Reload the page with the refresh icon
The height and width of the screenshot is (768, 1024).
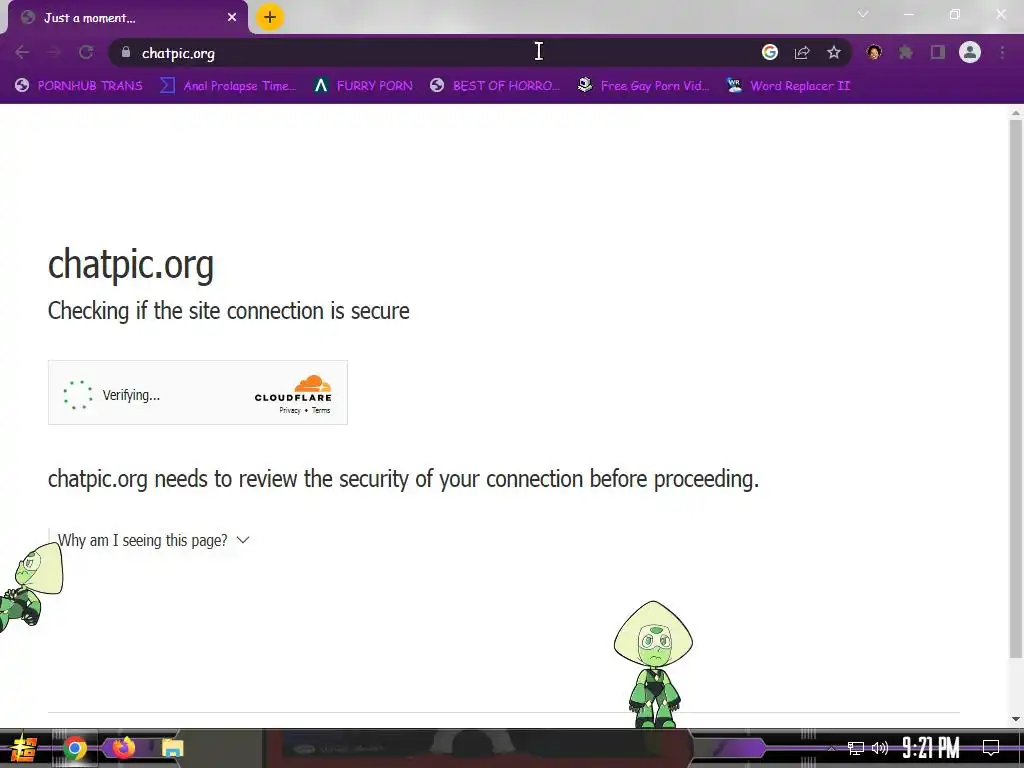click(x=86, y=52)
